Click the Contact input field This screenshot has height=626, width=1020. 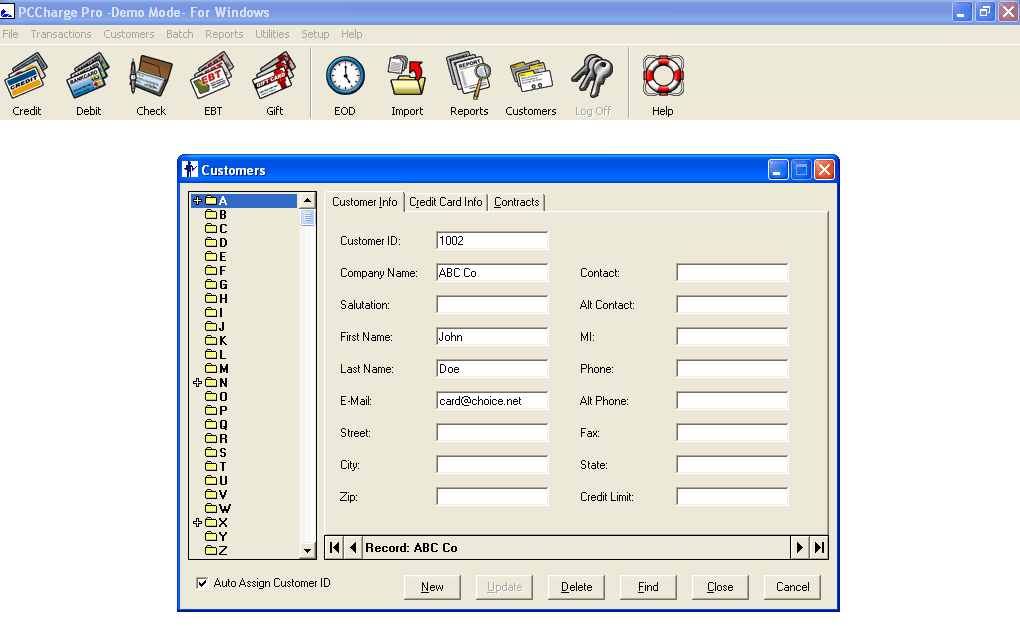tap(732, 273)
